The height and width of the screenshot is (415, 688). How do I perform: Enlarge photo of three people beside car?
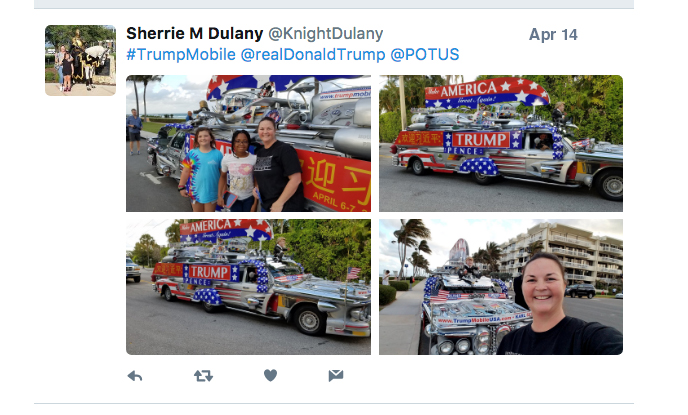(248, 143)
